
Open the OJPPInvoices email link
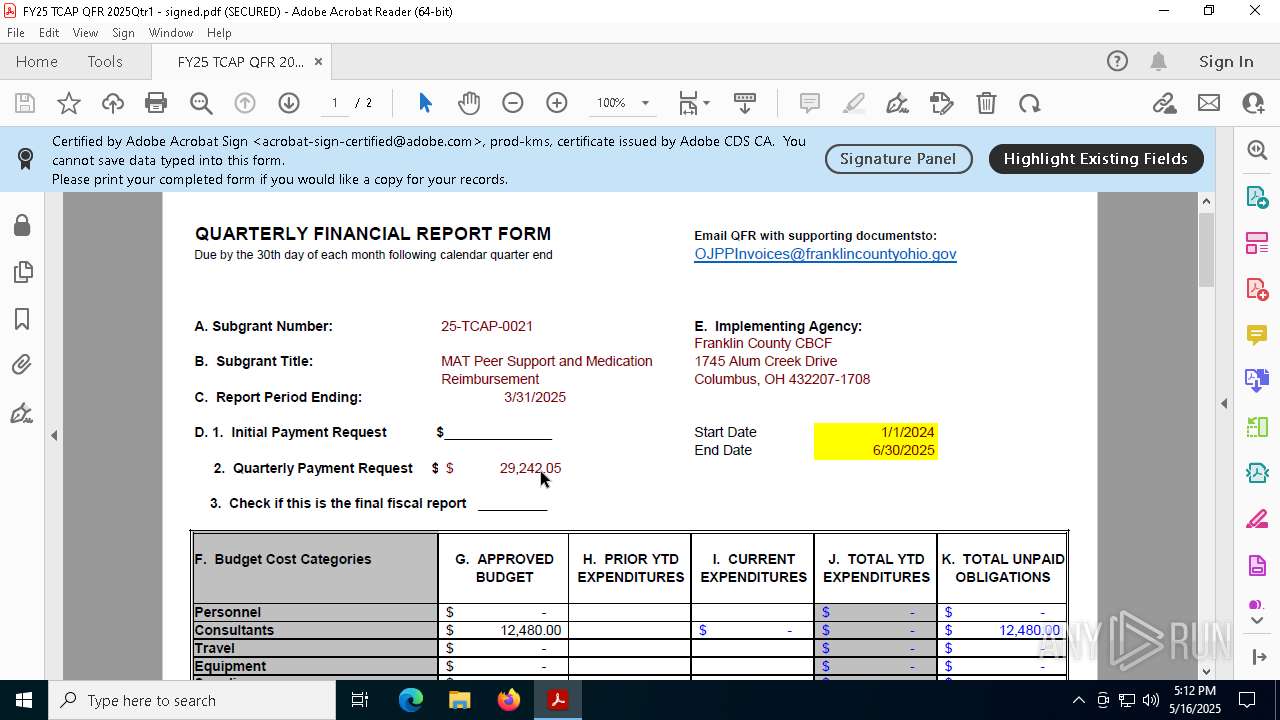pyautogui.click(x=825, y=254)
